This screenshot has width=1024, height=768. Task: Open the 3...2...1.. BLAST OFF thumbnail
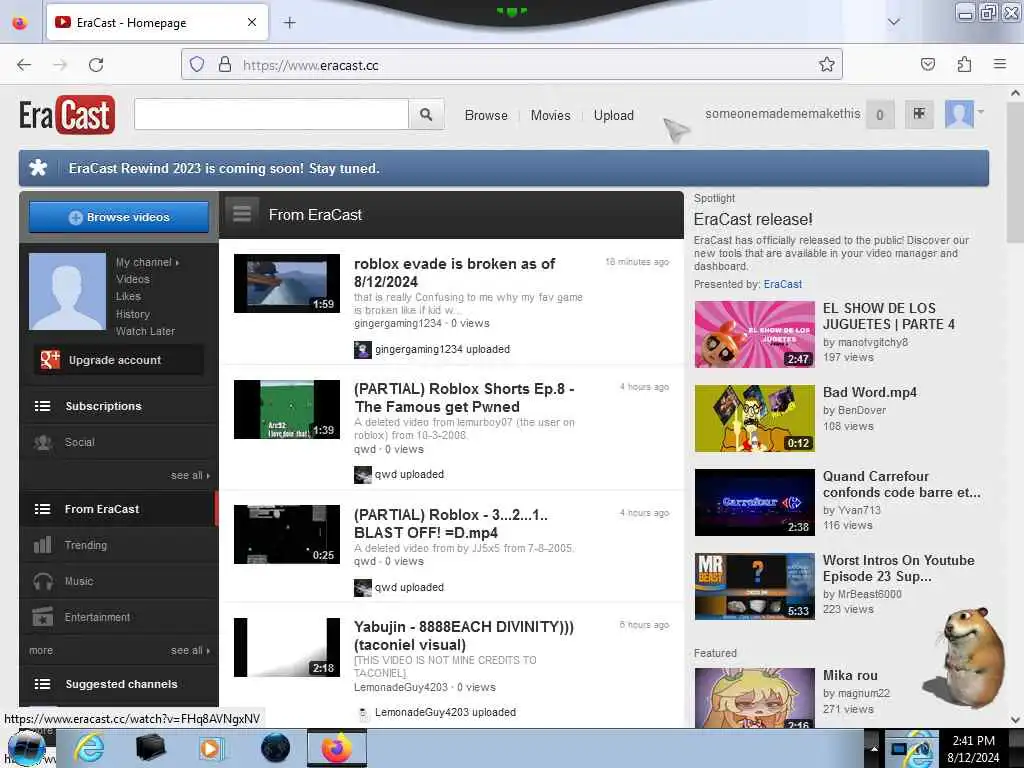pos(287,534)
